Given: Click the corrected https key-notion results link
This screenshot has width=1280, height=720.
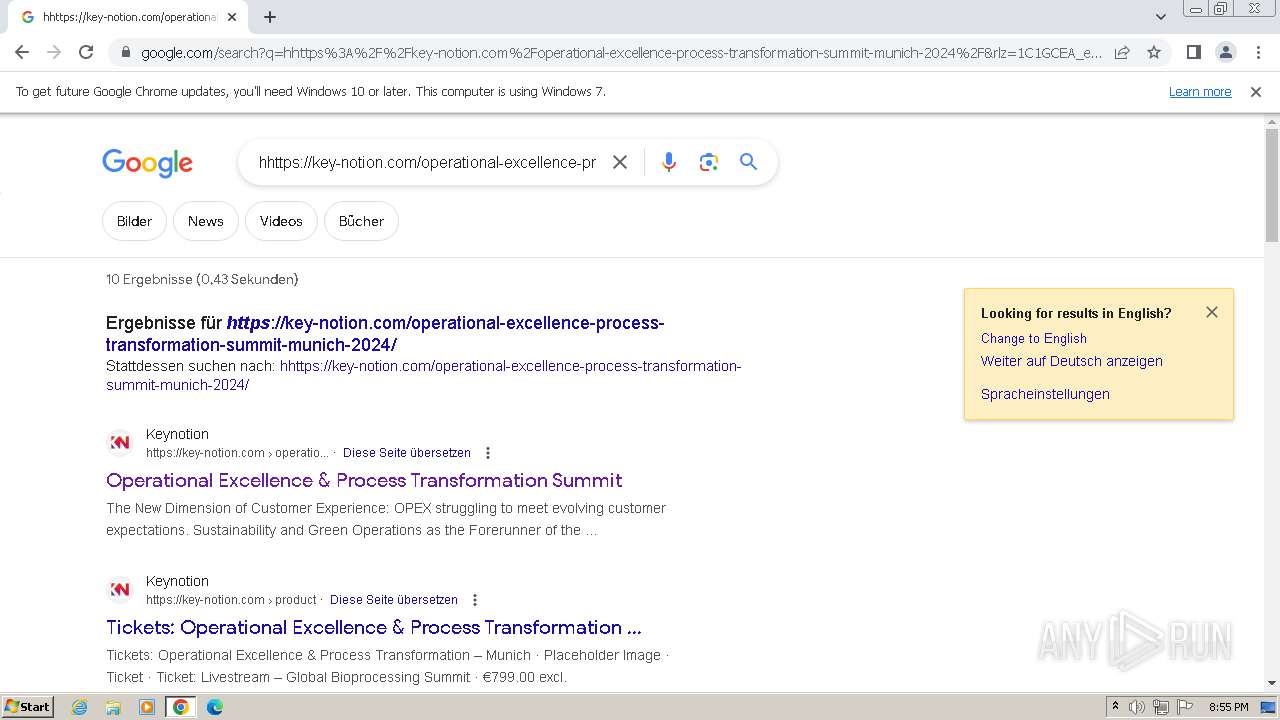Looking at the screenshot, I should tap(385, 334).
